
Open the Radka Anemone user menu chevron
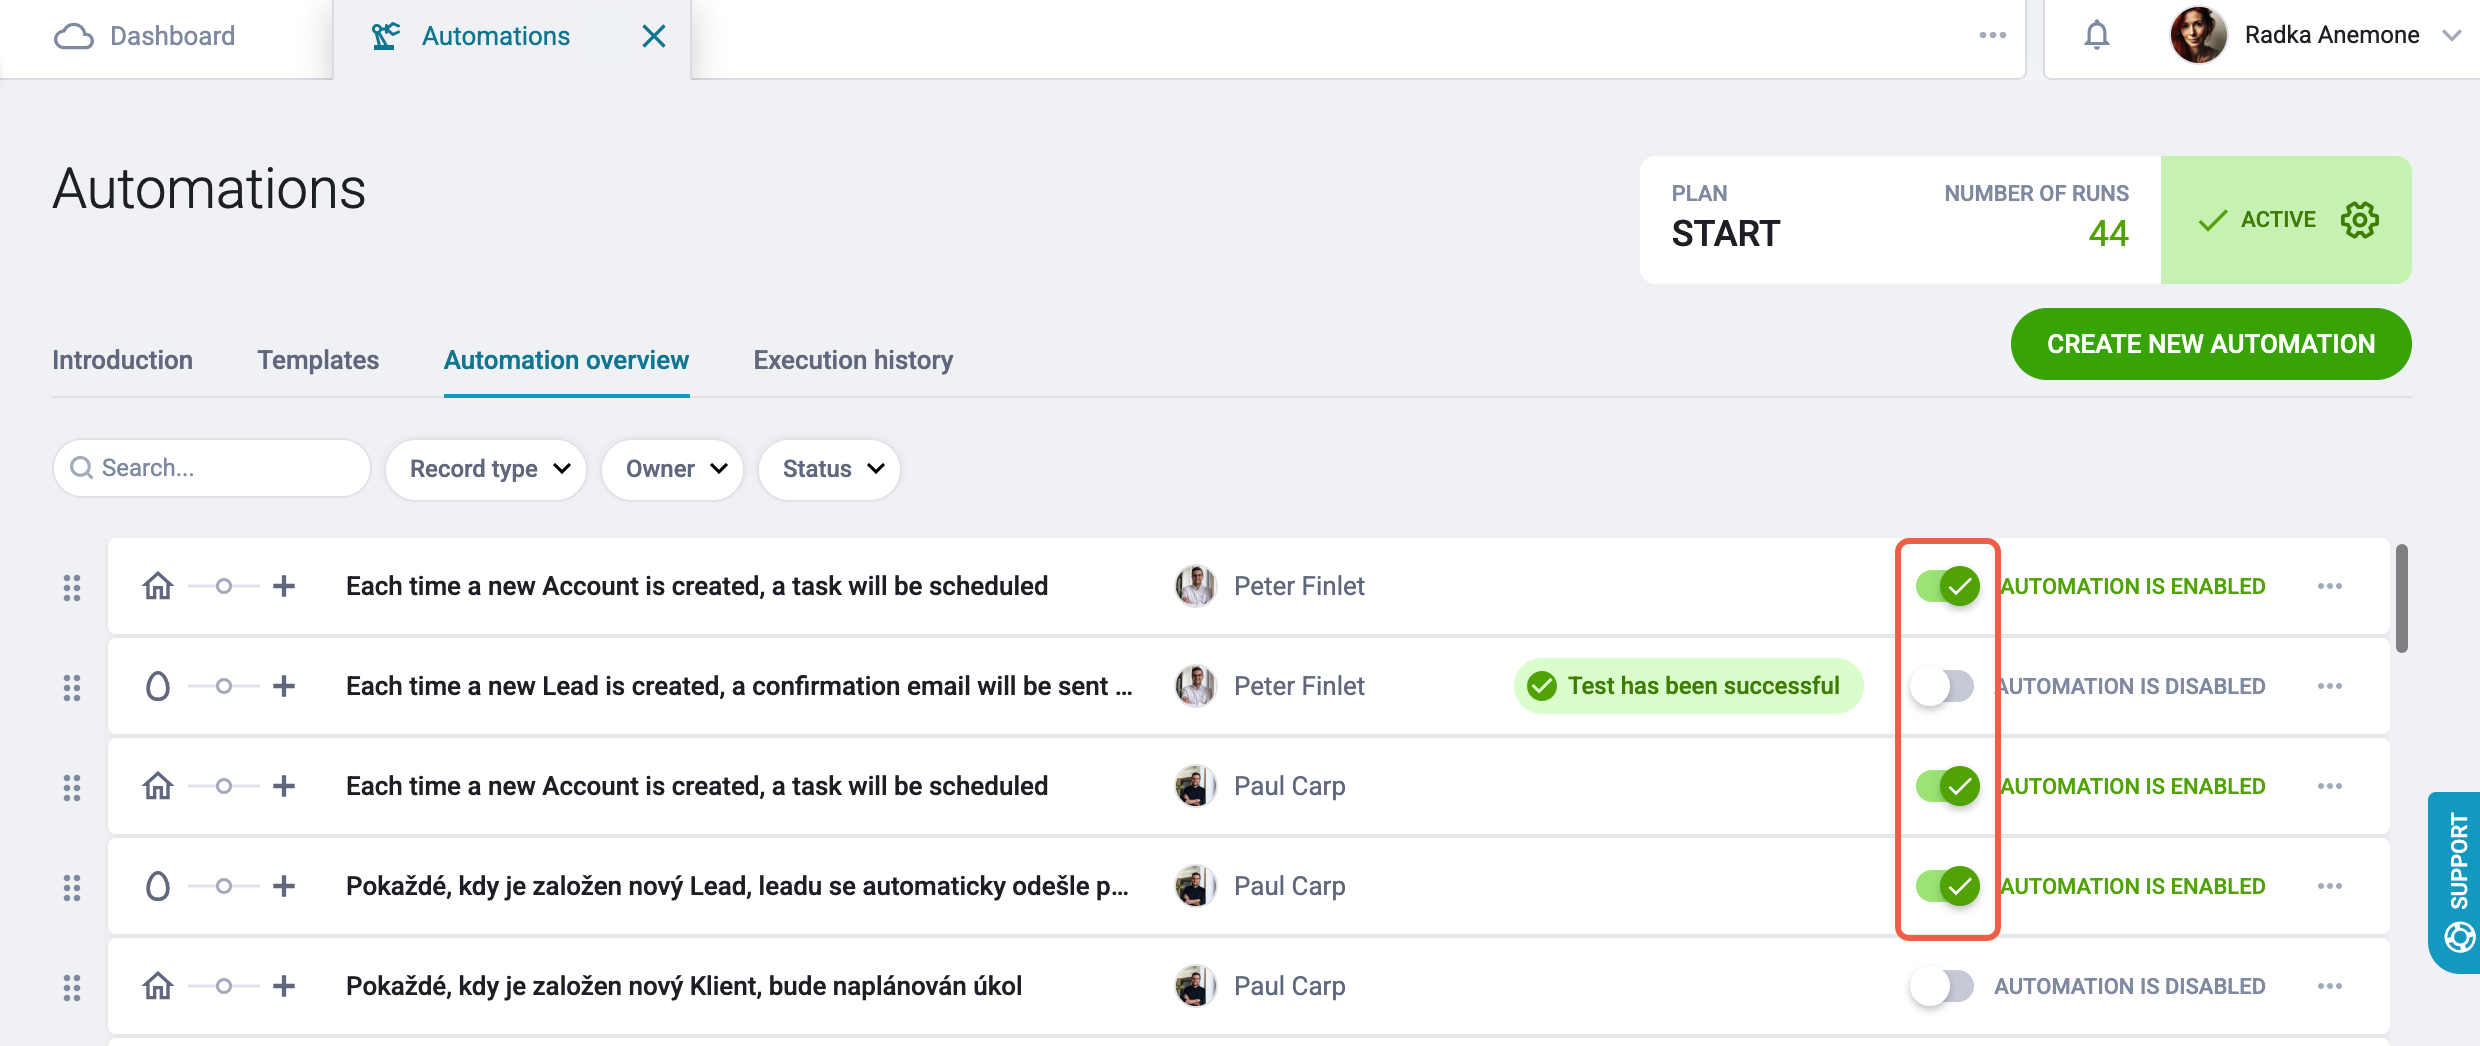(x=2451, y=36)
